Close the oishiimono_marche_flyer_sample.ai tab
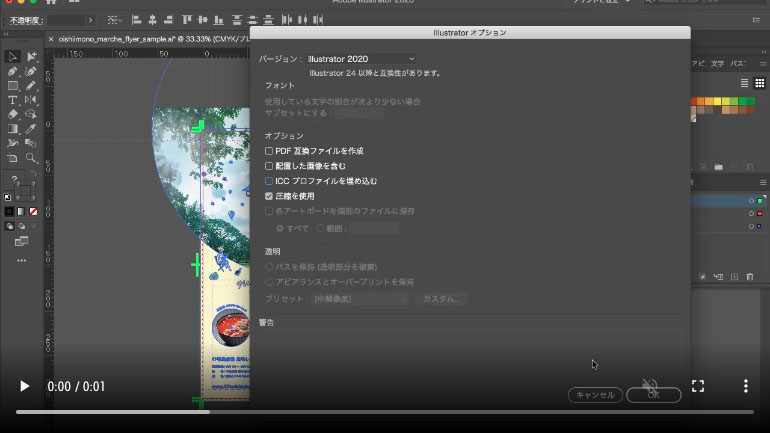This screenshot has width=770, height=433. pos(51,39)
